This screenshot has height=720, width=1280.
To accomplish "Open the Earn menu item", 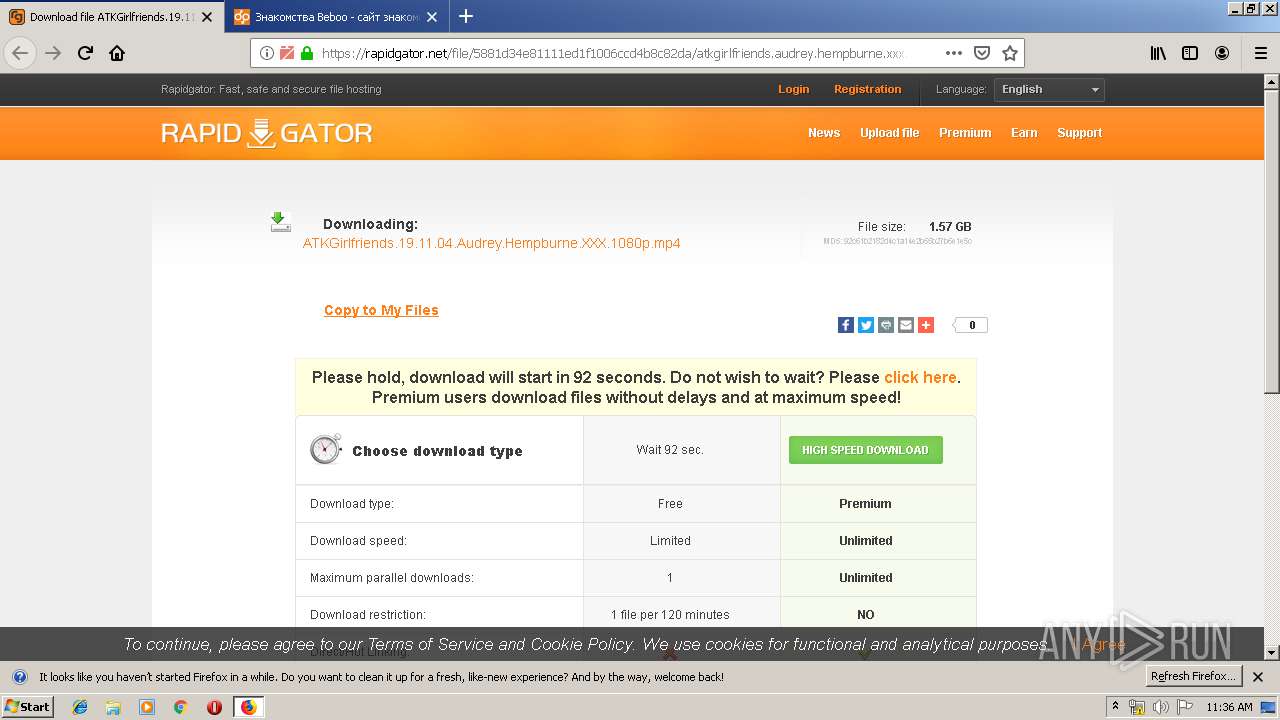I will [x=1024, y=133].
